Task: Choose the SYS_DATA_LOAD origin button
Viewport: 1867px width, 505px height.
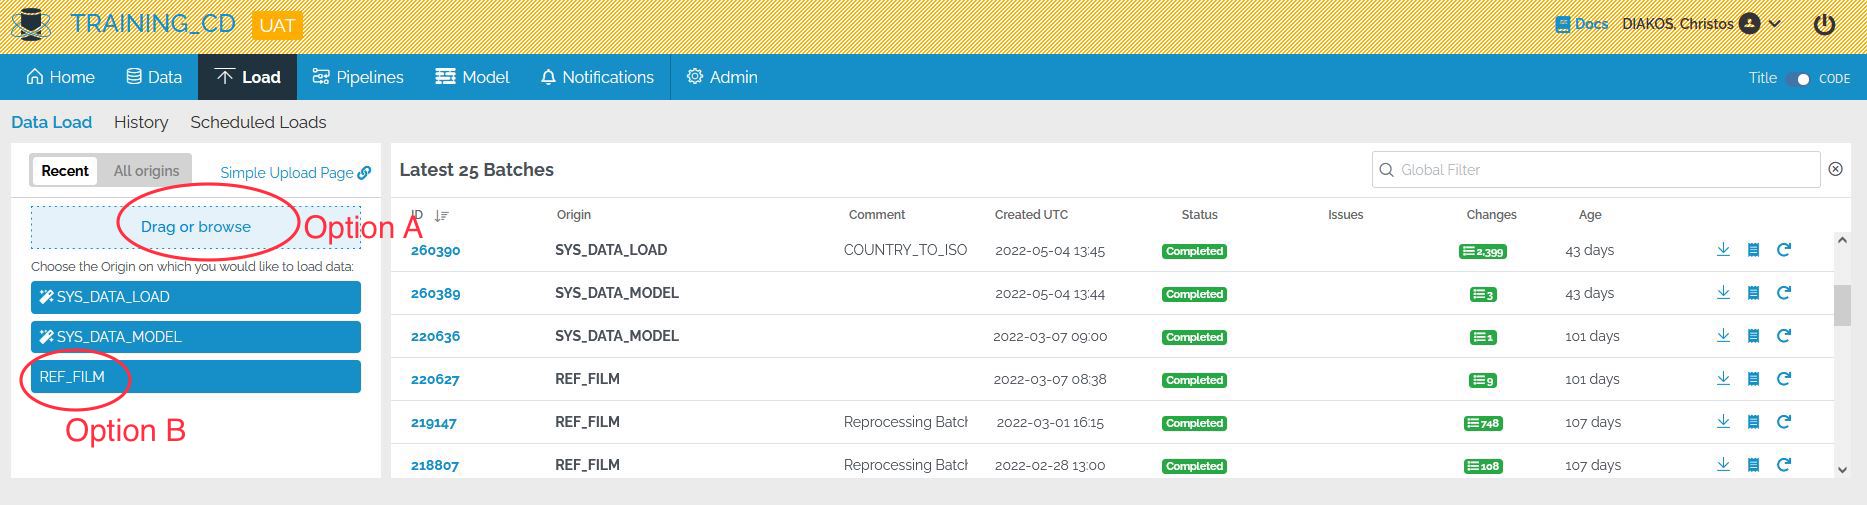Action: [196, 297]
